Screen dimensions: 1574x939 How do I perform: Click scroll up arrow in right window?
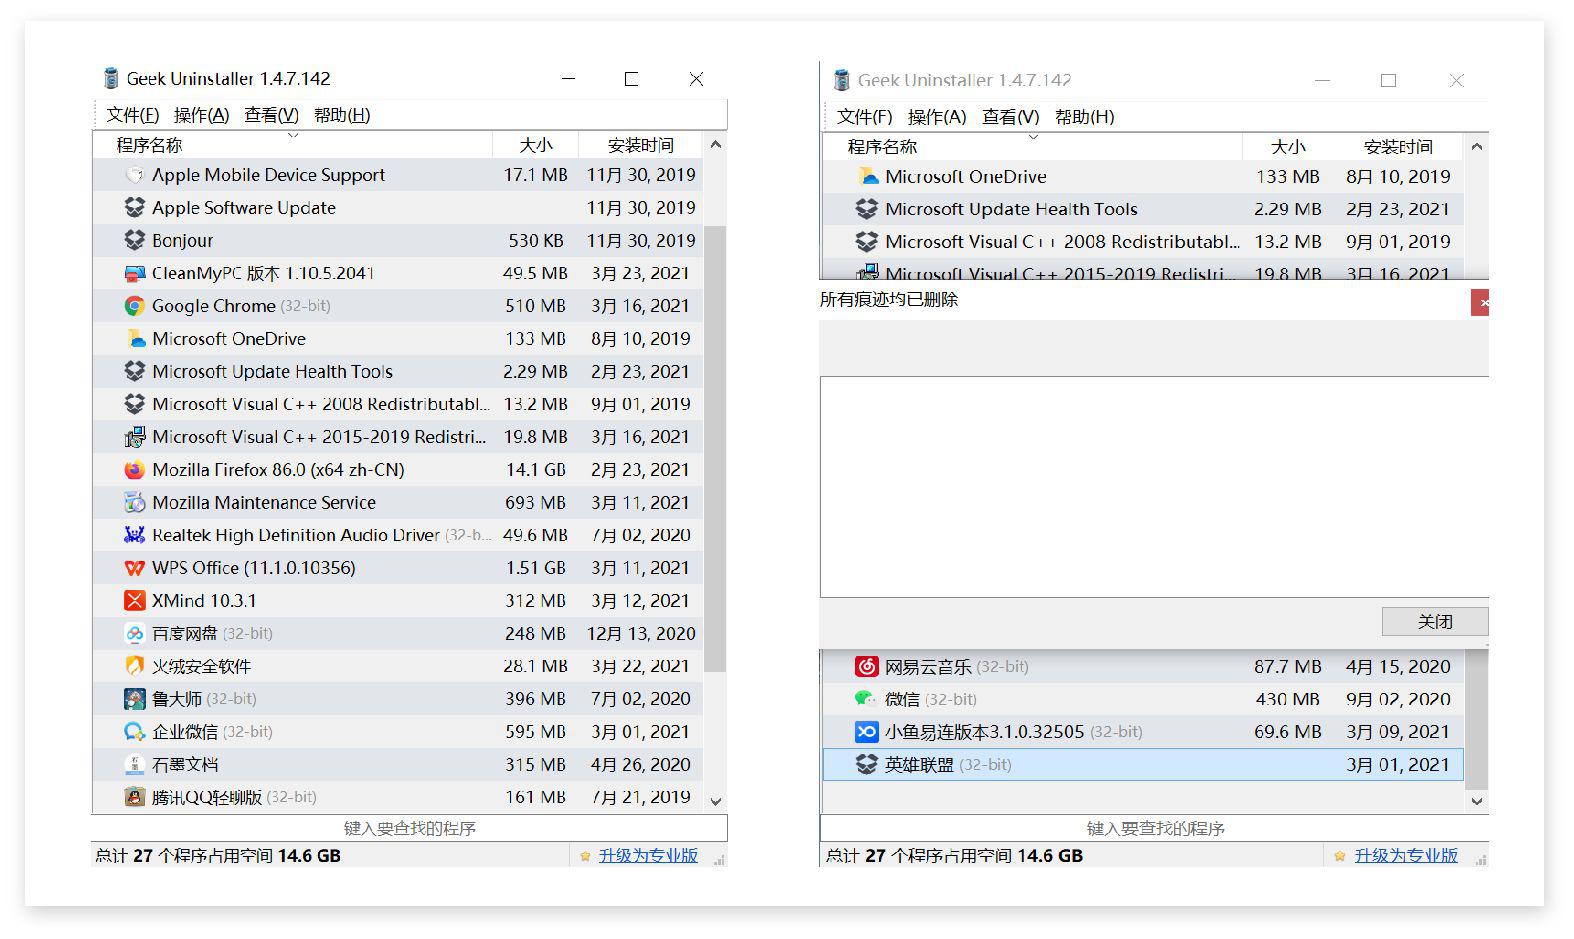coord(1477,147)
